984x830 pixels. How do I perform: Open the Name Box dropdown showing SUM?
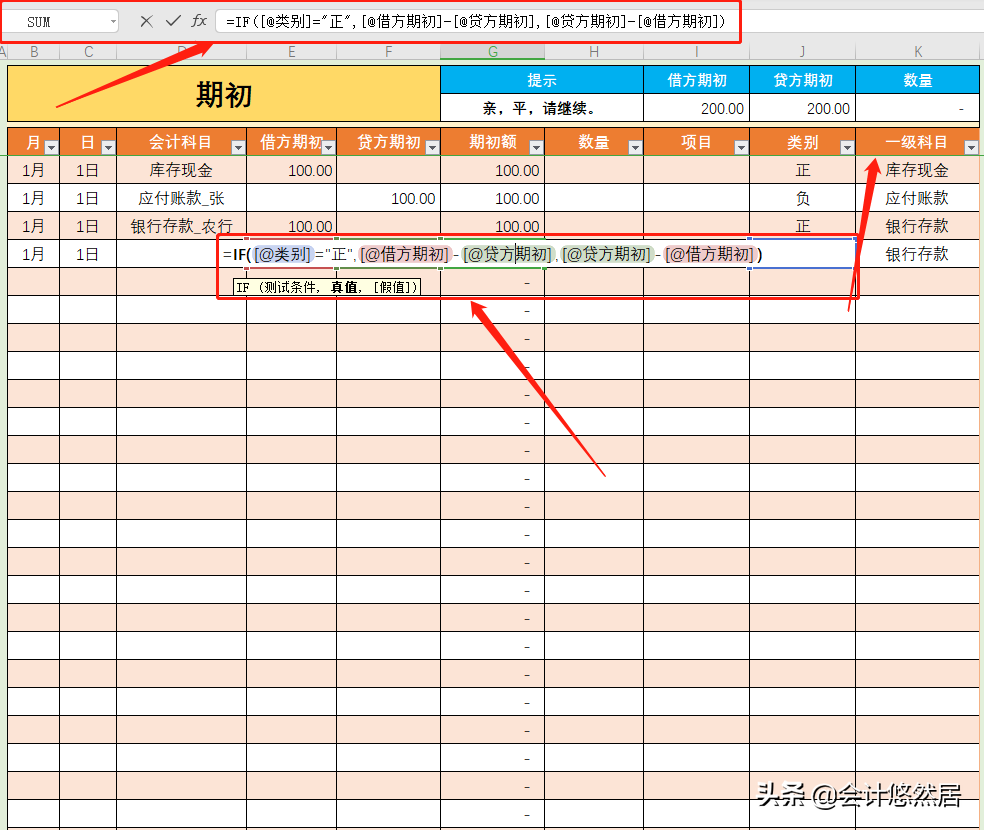[115, 20]
